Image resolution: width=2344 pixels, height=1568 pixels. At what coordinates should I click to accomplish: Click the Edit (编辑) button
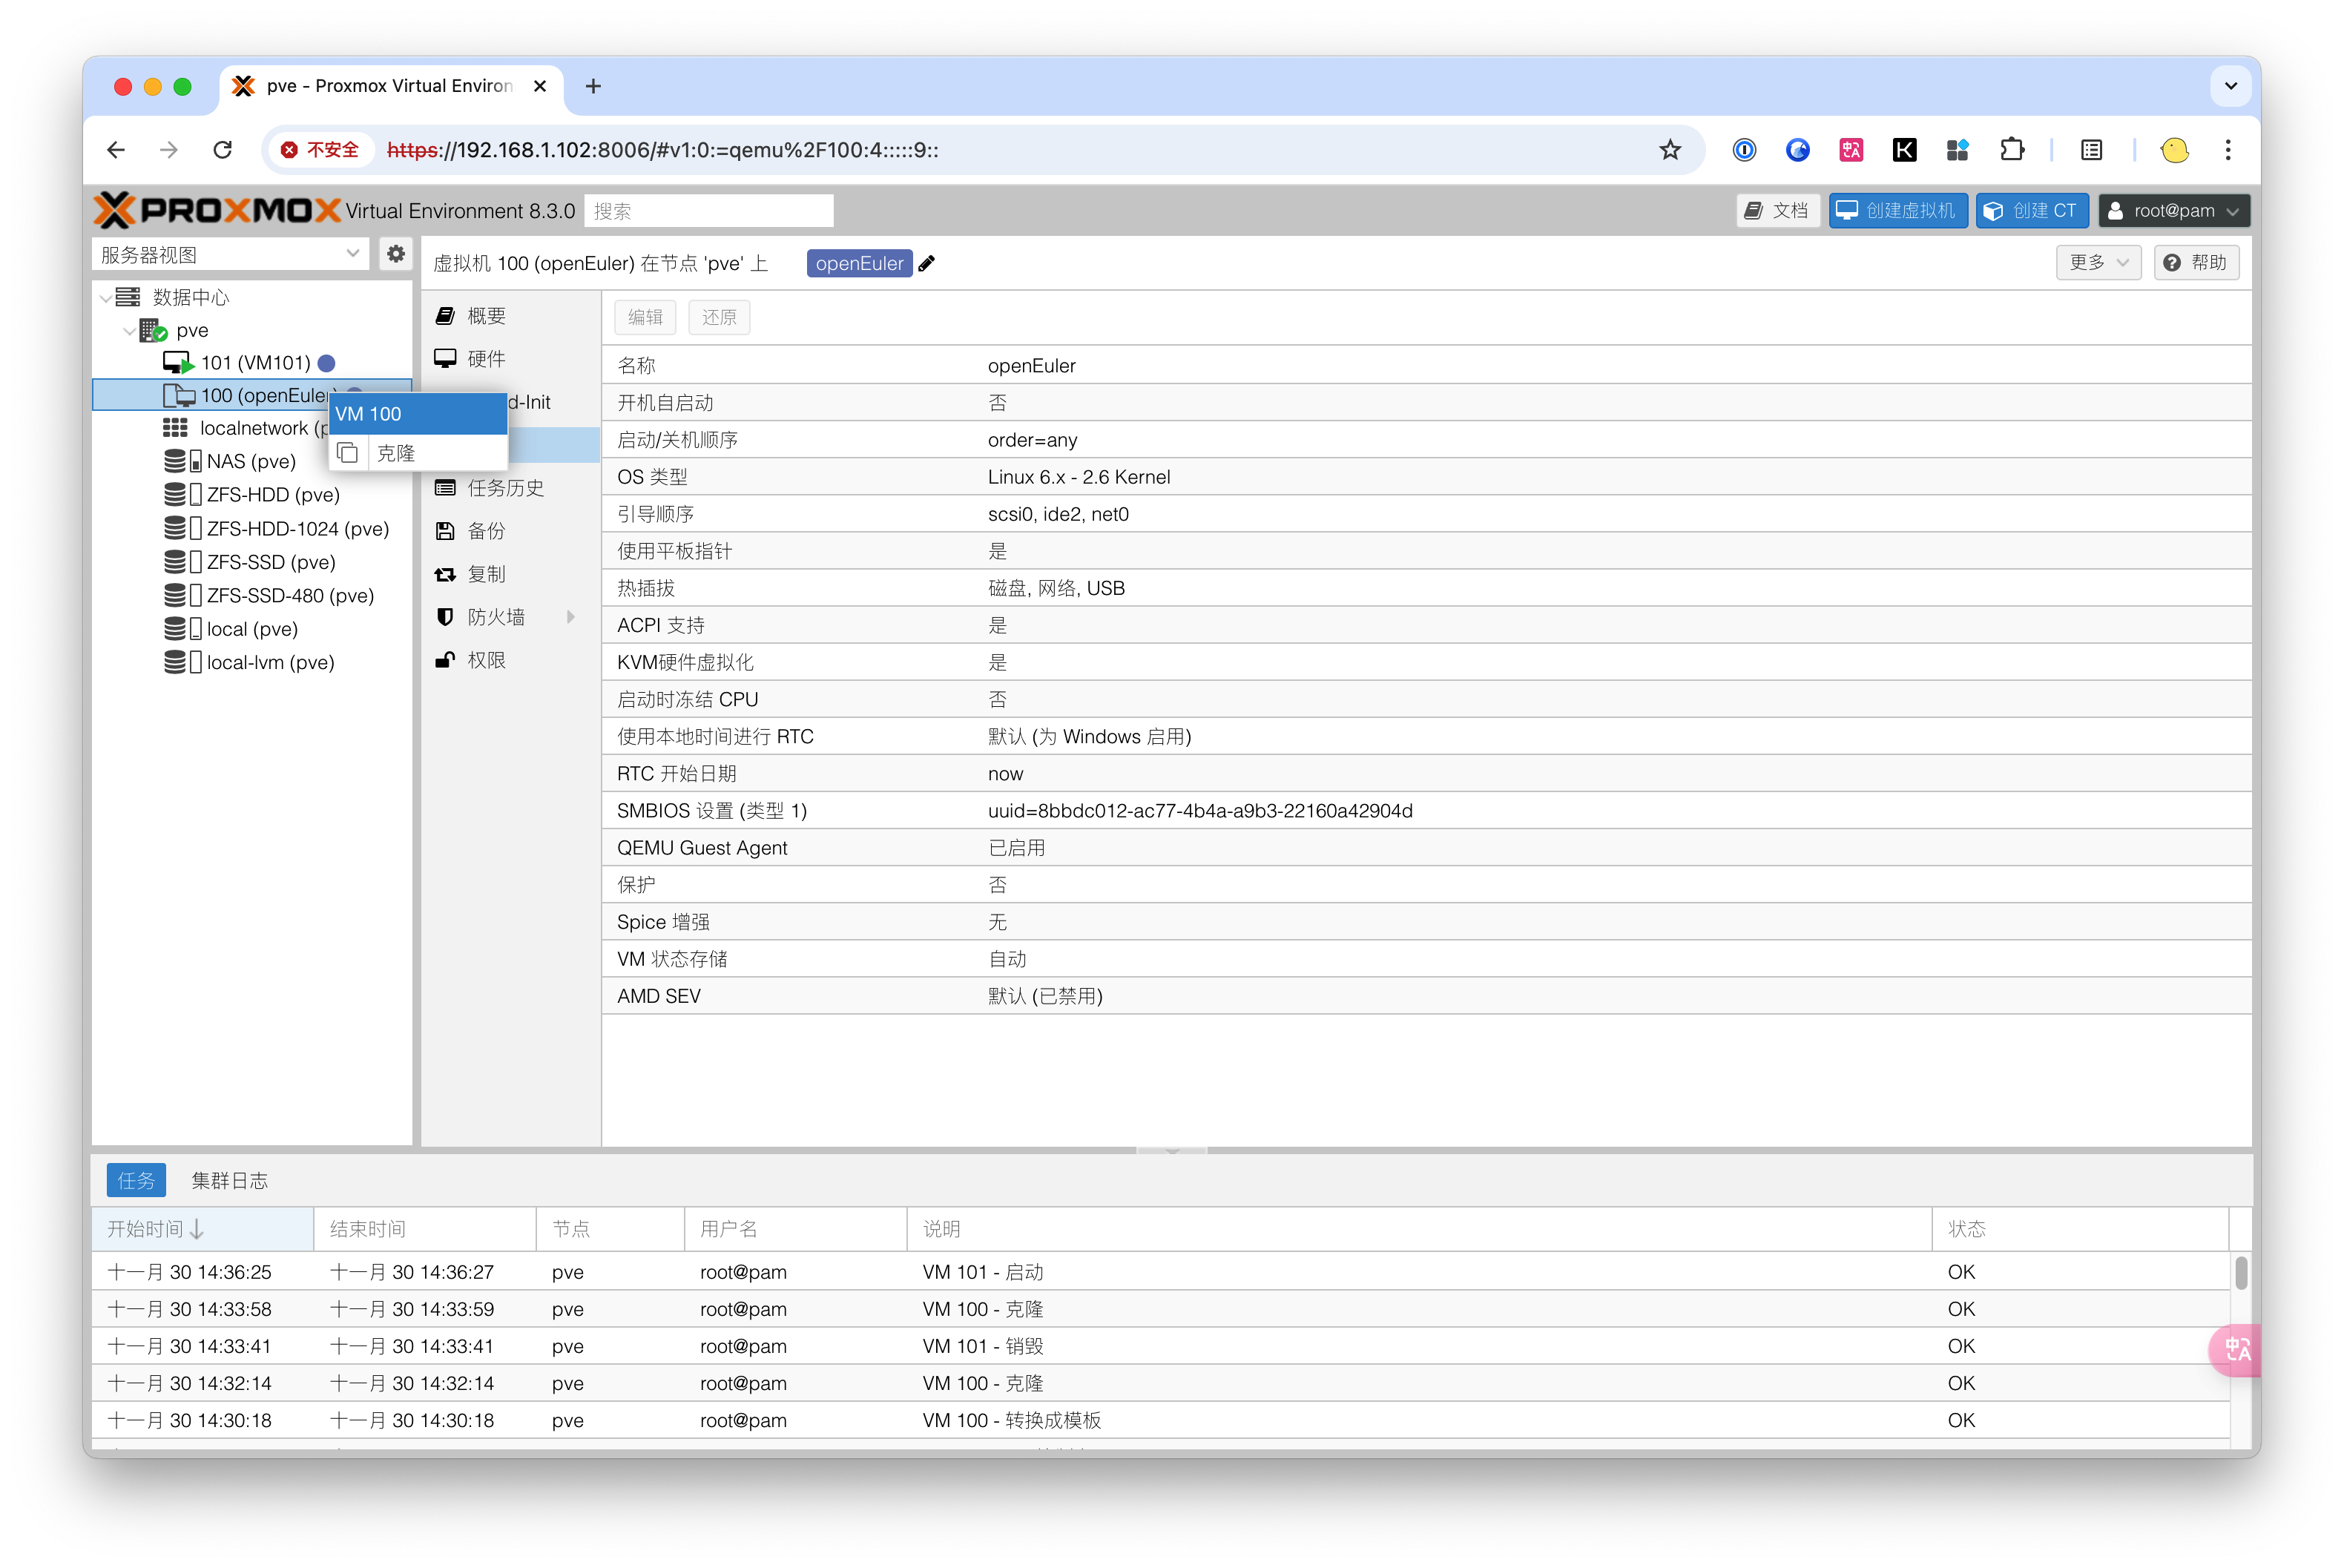point(645,317)
